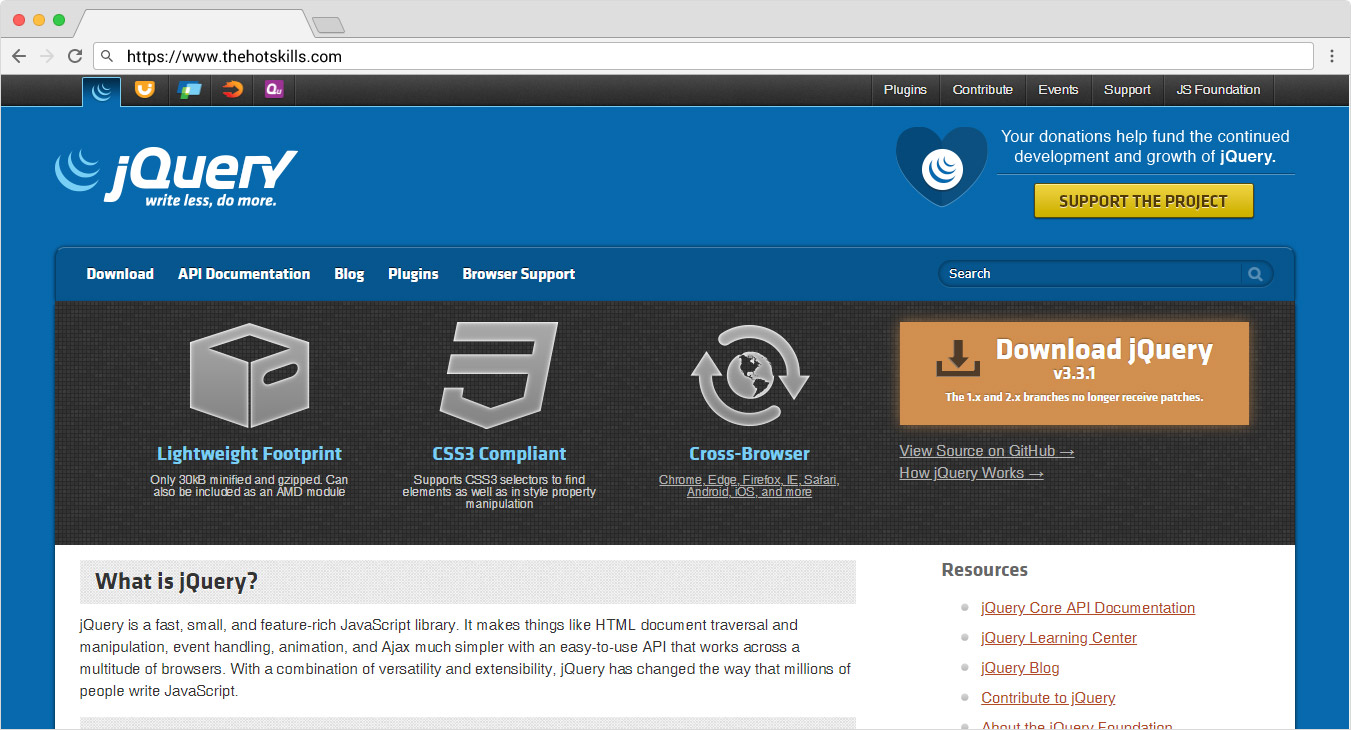Click the Download jQuery v3.3.1 button

pyautogui.click(x=1074, y=373)
